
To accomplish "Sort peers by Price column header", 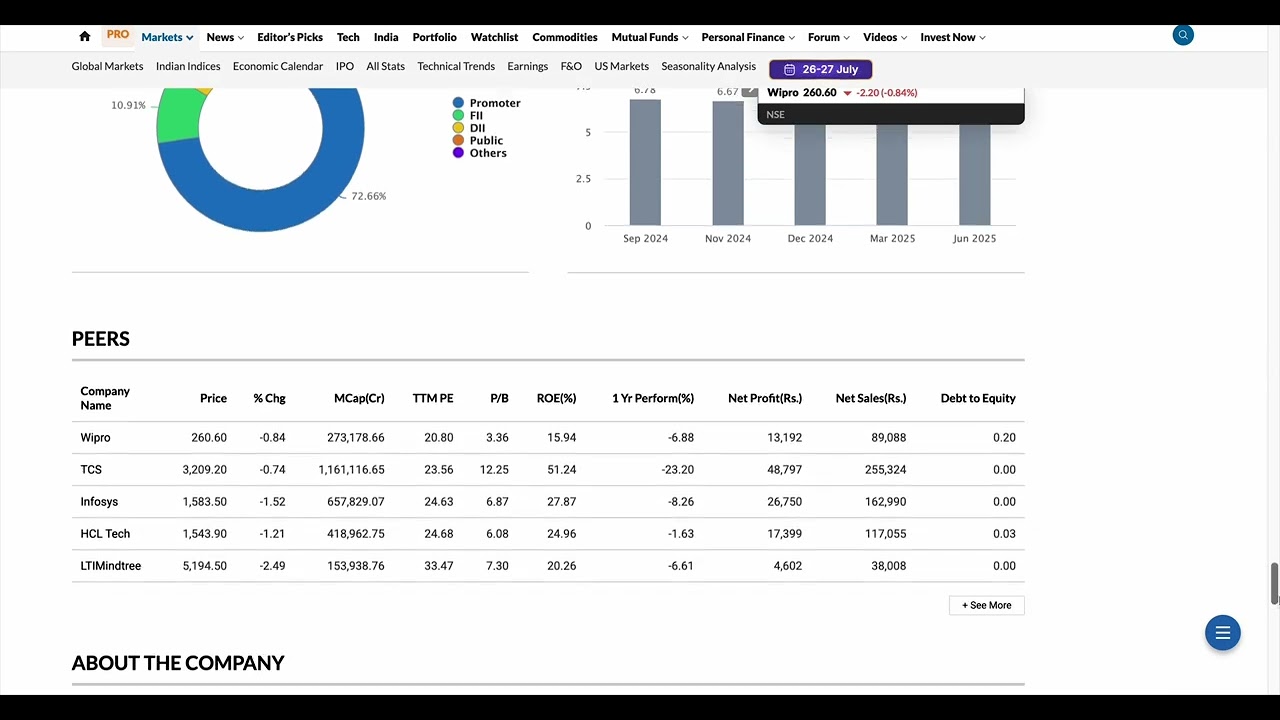I will (x=213, y=398).
